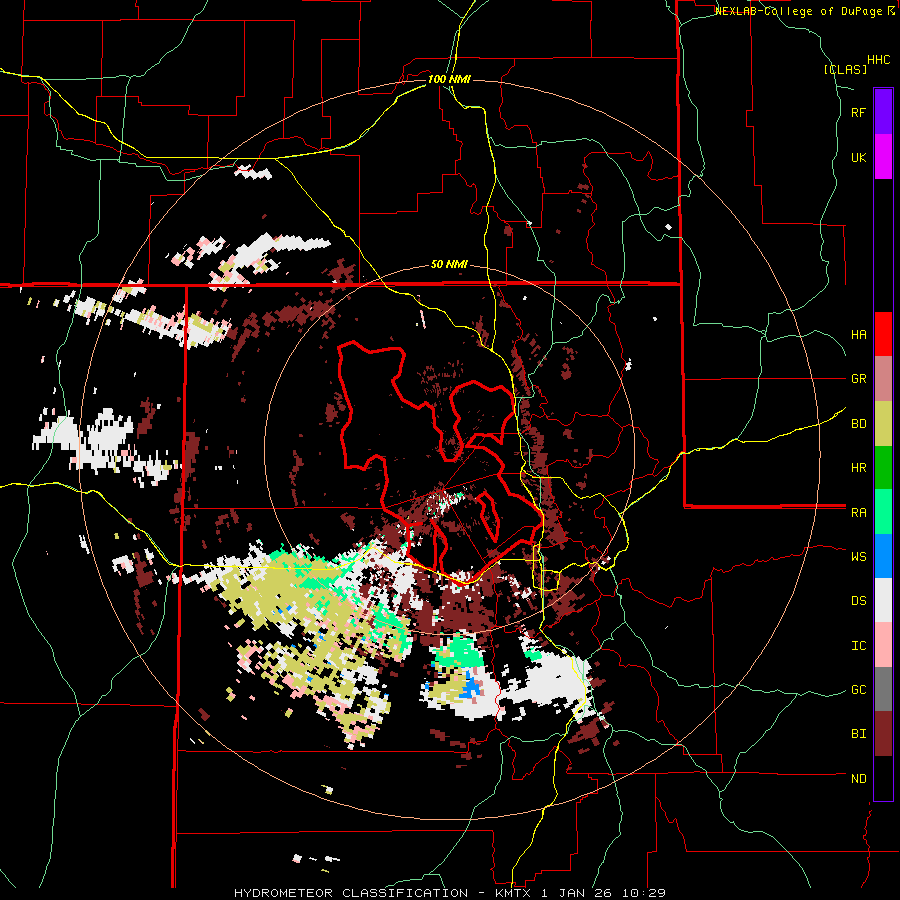Click the HA legend label
The image size is (900, 900).
(x=858, y=334)
